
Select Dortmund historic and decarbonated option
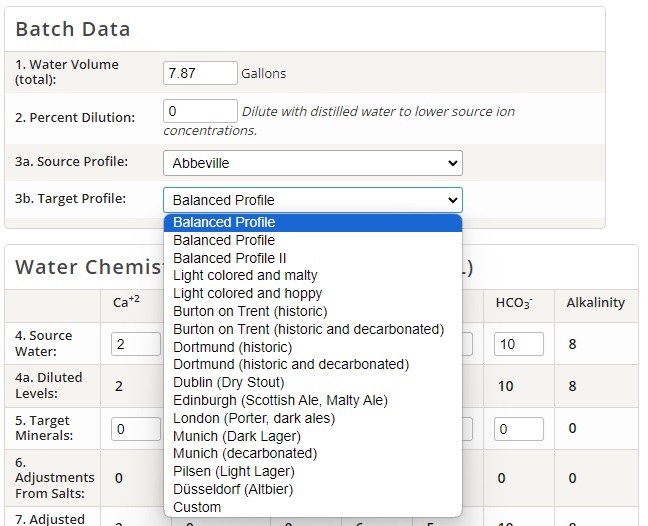click(x=291, y=364)
